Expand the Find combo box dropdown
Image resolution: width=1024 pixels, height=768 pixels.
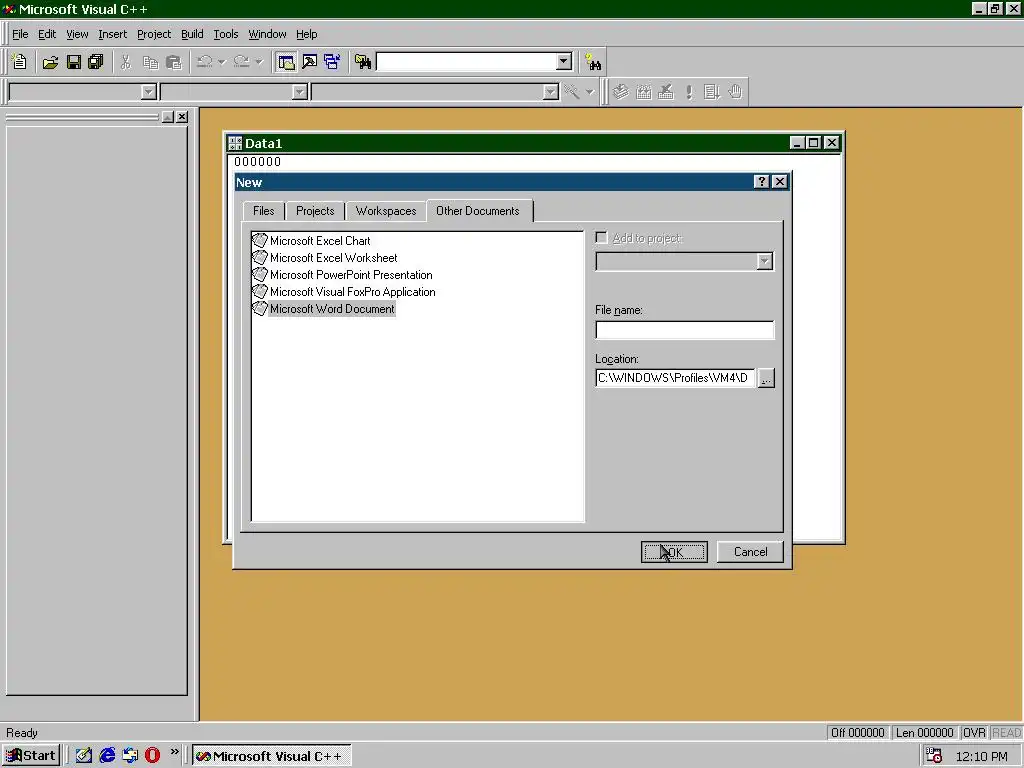564,62
